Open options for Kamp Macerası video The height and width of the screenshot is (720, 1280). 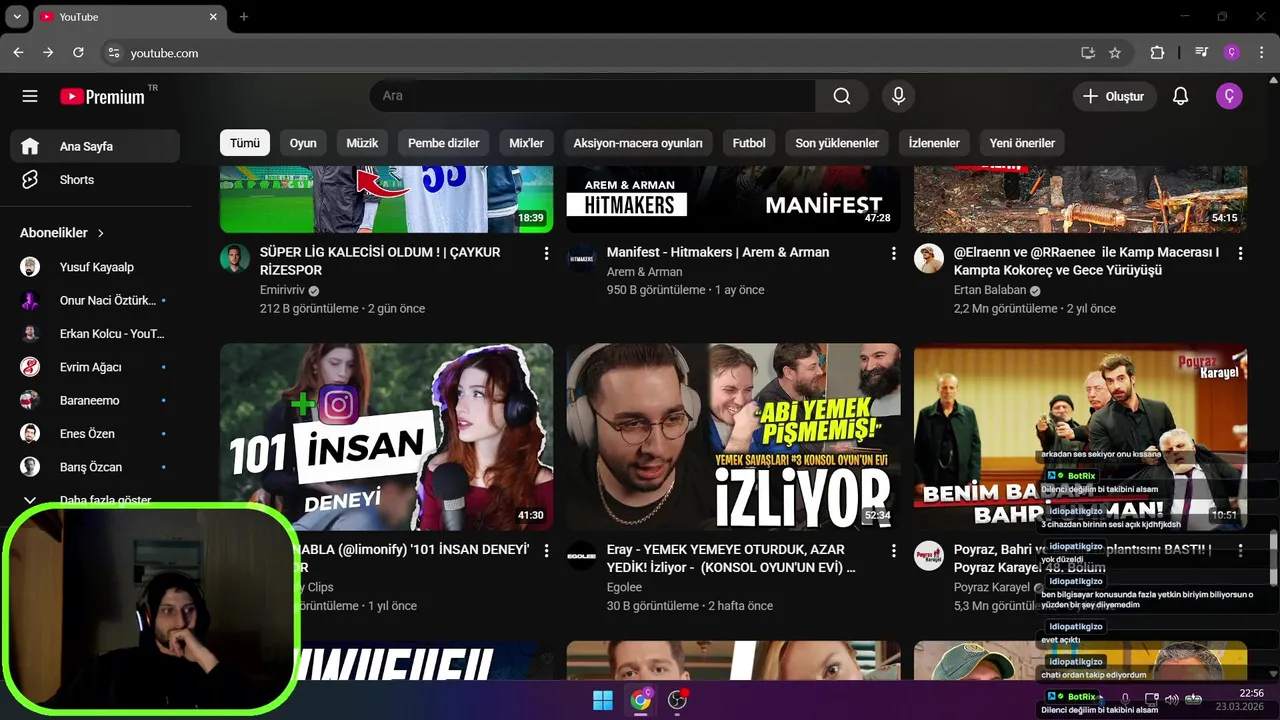[1240, 254]
